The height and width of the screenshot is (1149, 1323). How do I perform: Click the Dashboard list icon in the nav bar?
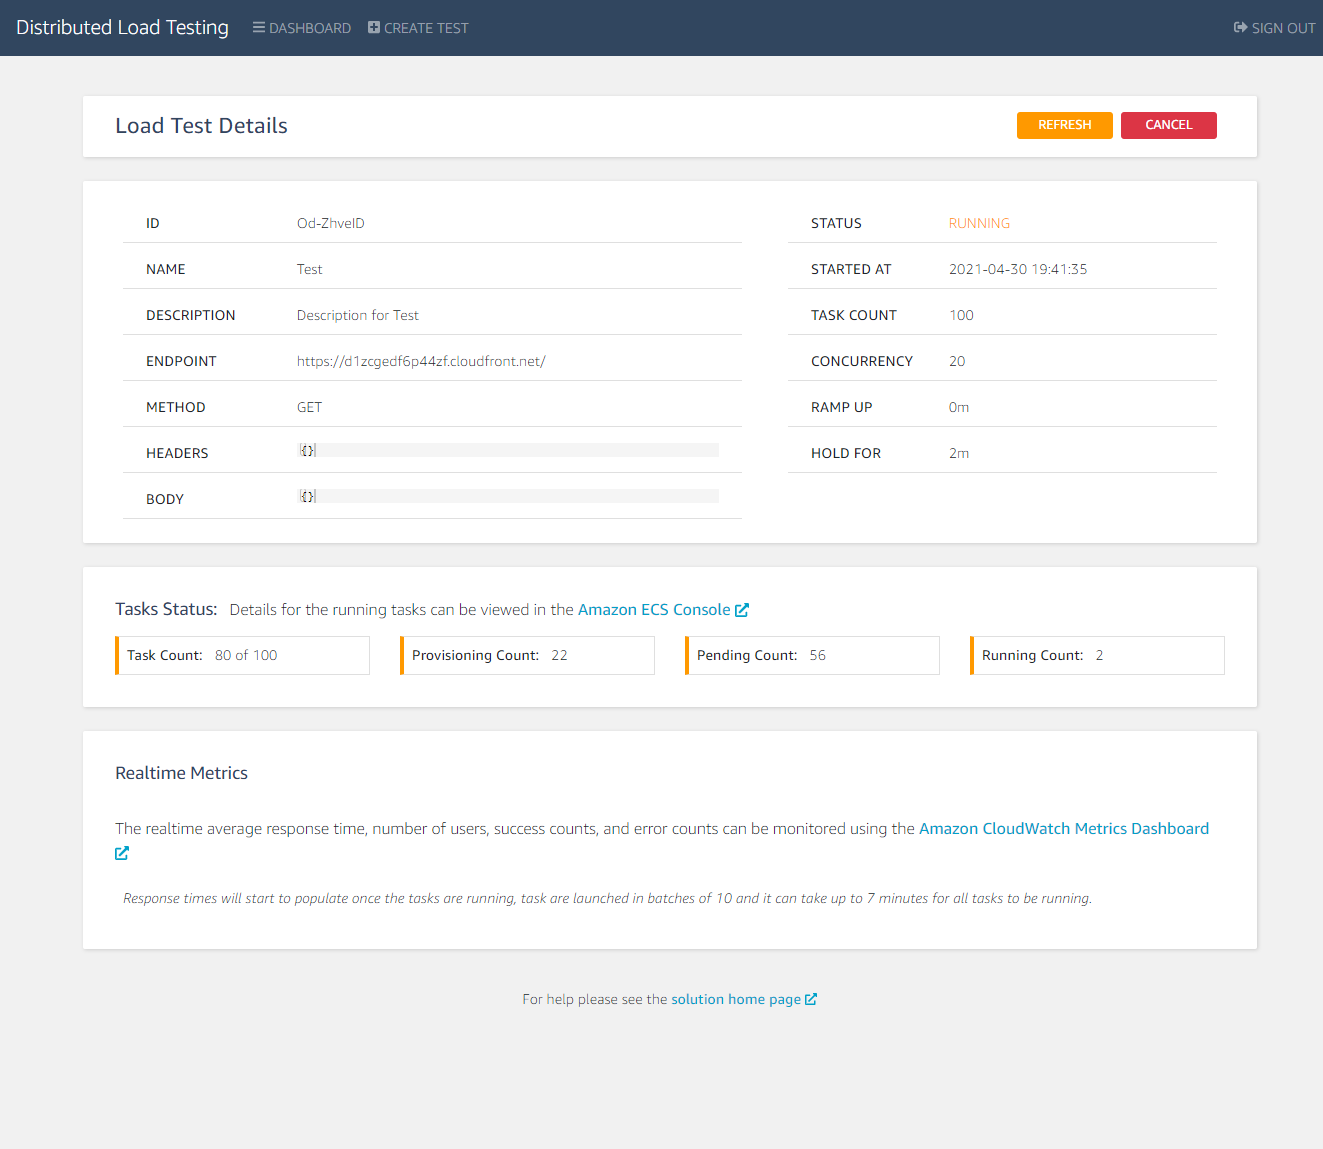pos(259,27)
